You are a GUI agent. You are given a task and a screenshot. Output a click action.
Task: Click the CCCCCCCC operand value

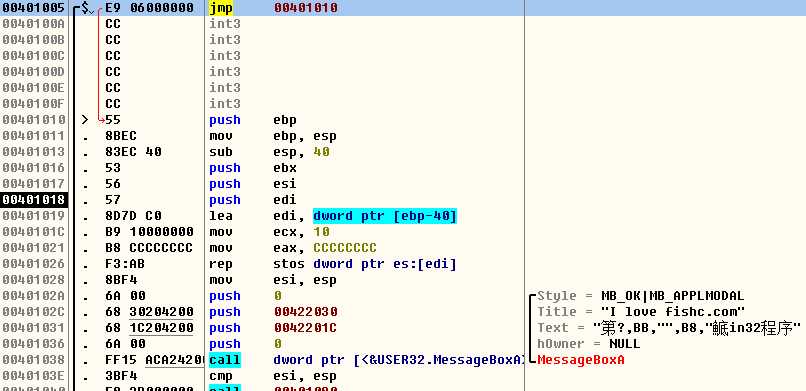point(345,248)
